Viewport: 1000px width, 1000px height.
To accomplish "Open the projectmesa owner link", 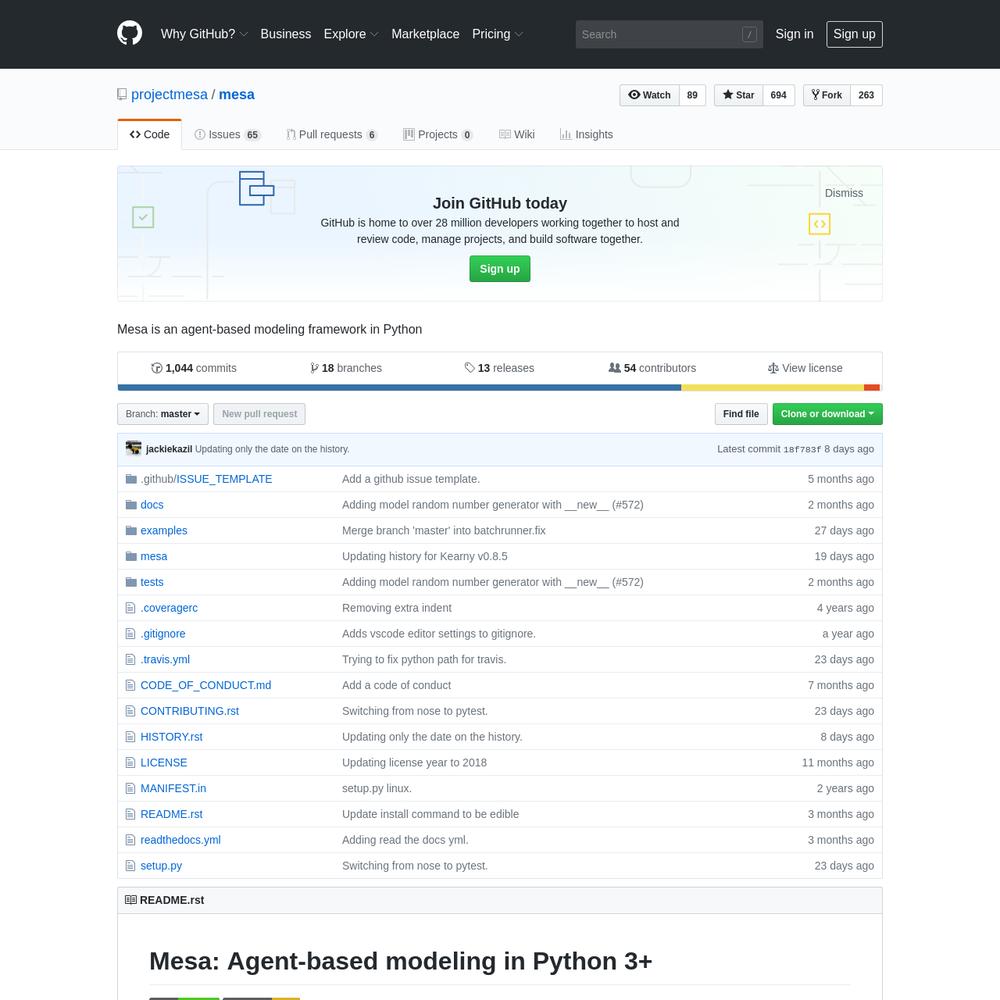I will [x=169, y=94].
